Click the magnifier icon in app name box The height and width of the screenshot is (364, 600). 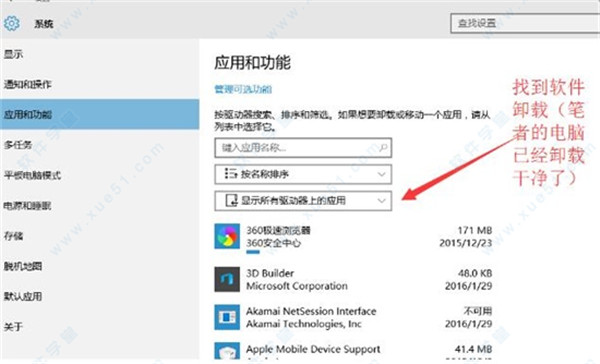383,147
